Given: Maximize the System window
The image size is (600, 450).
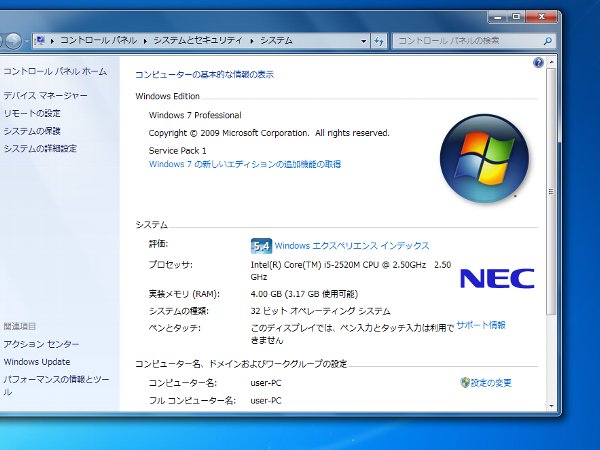Looking at the screenshot, I should pos(516,17).
